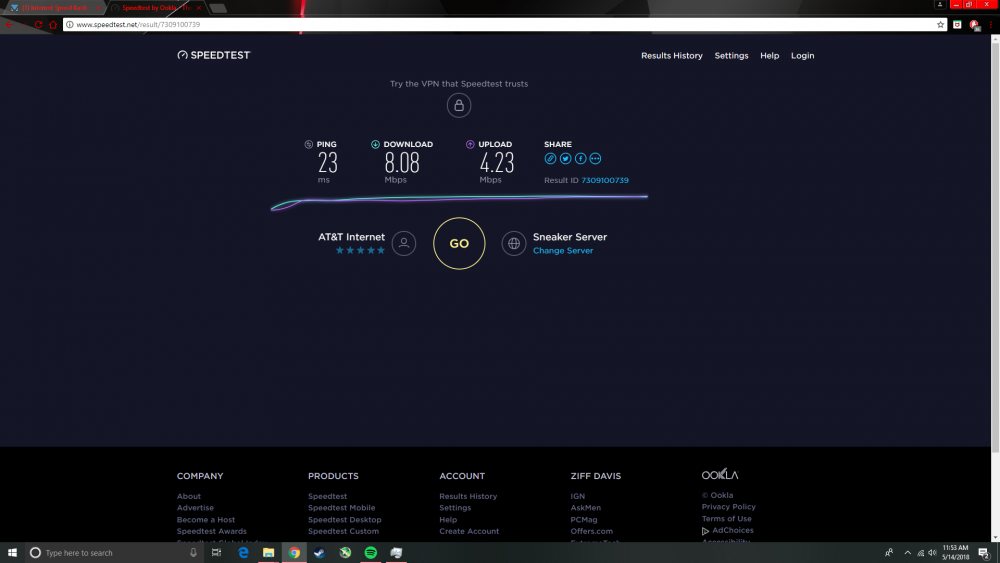Share result on Facebook

(580, 159)
